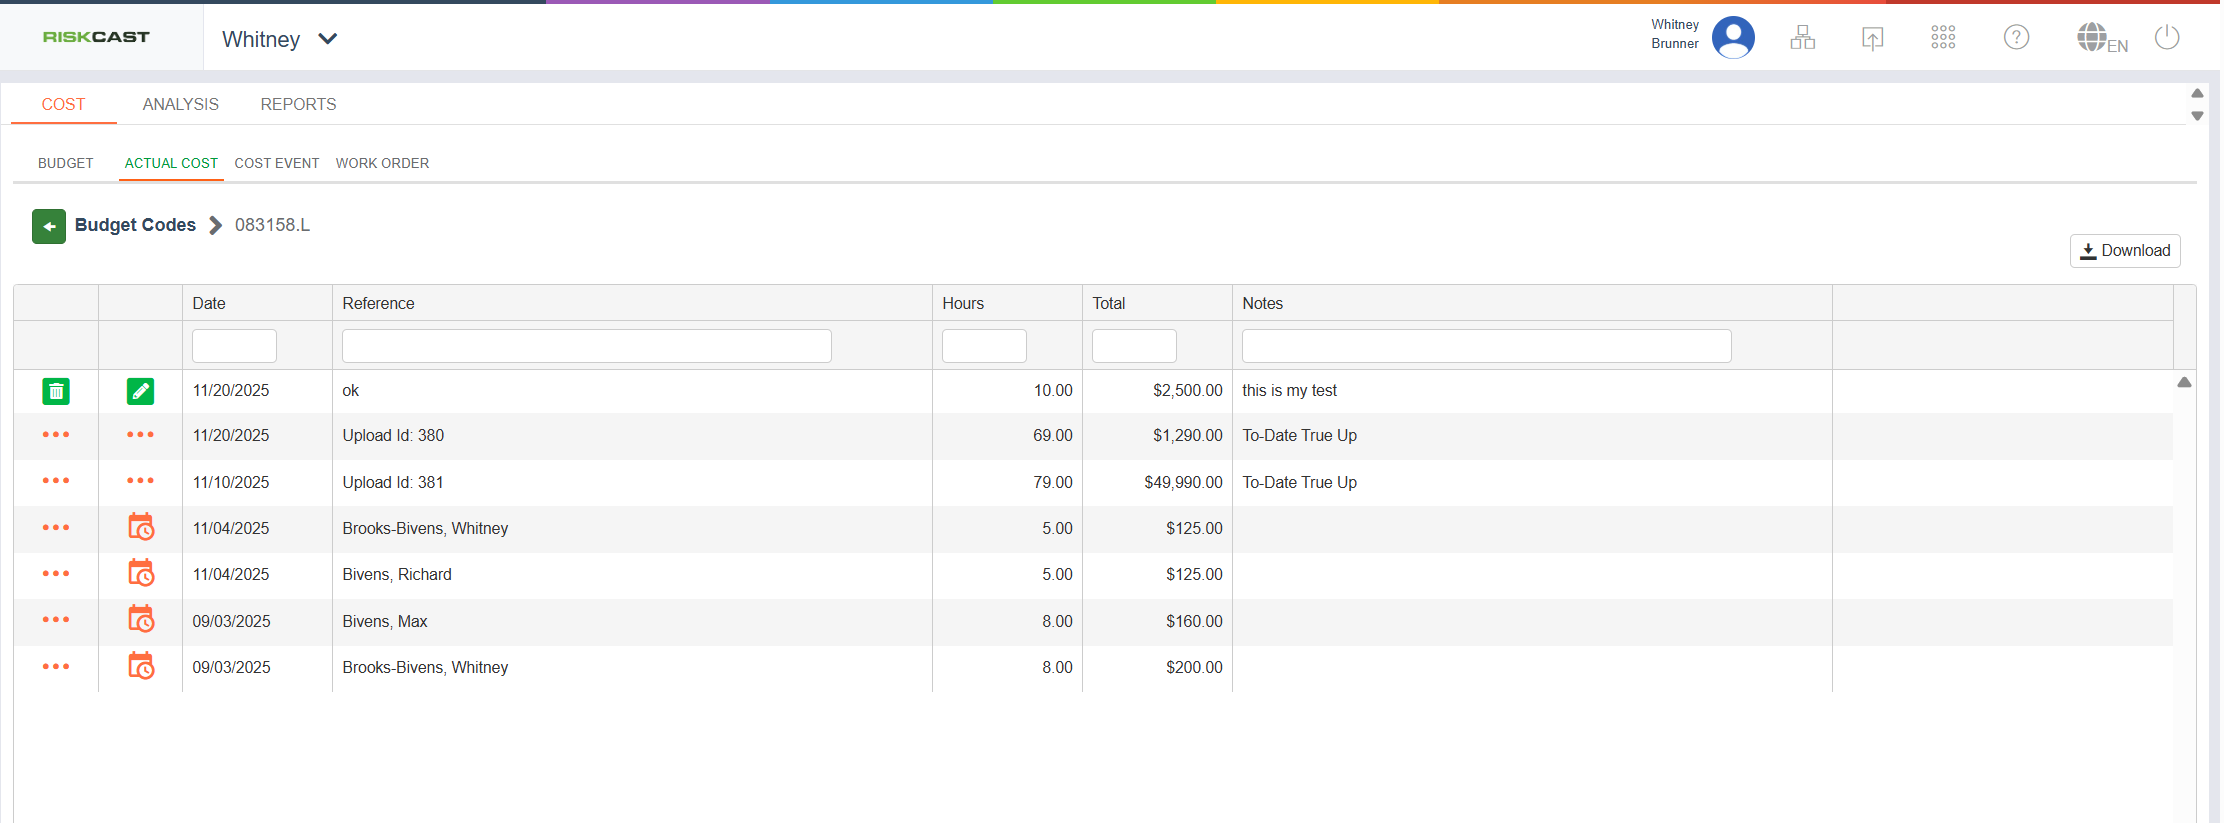Image resolution: width=2224 pixels, height=823 pixels.
Task: Expand the three-dot menu for Upload Id: 380
Action: [56, 435]
